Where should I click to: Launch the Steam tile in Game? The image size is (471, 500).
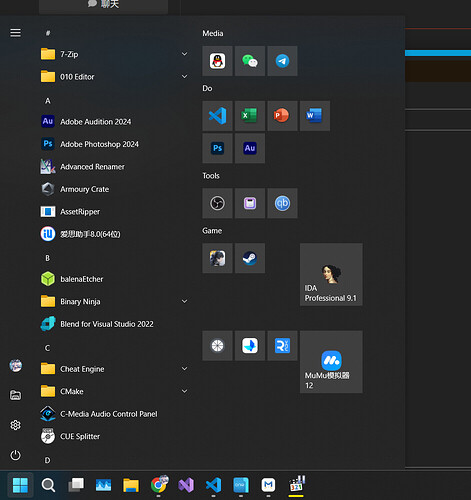pyautogui.click(x=250, y=258)
